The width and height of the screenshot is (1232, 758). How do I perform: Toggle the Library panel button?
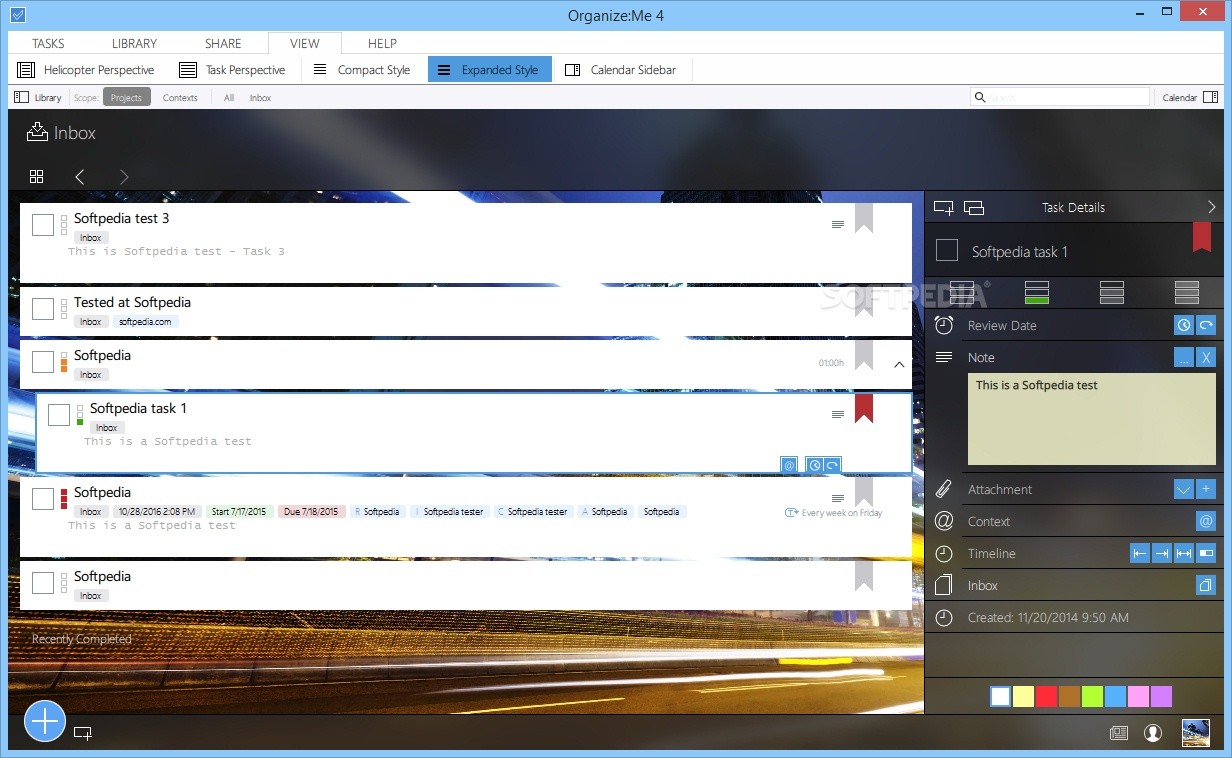click(38, 97)
